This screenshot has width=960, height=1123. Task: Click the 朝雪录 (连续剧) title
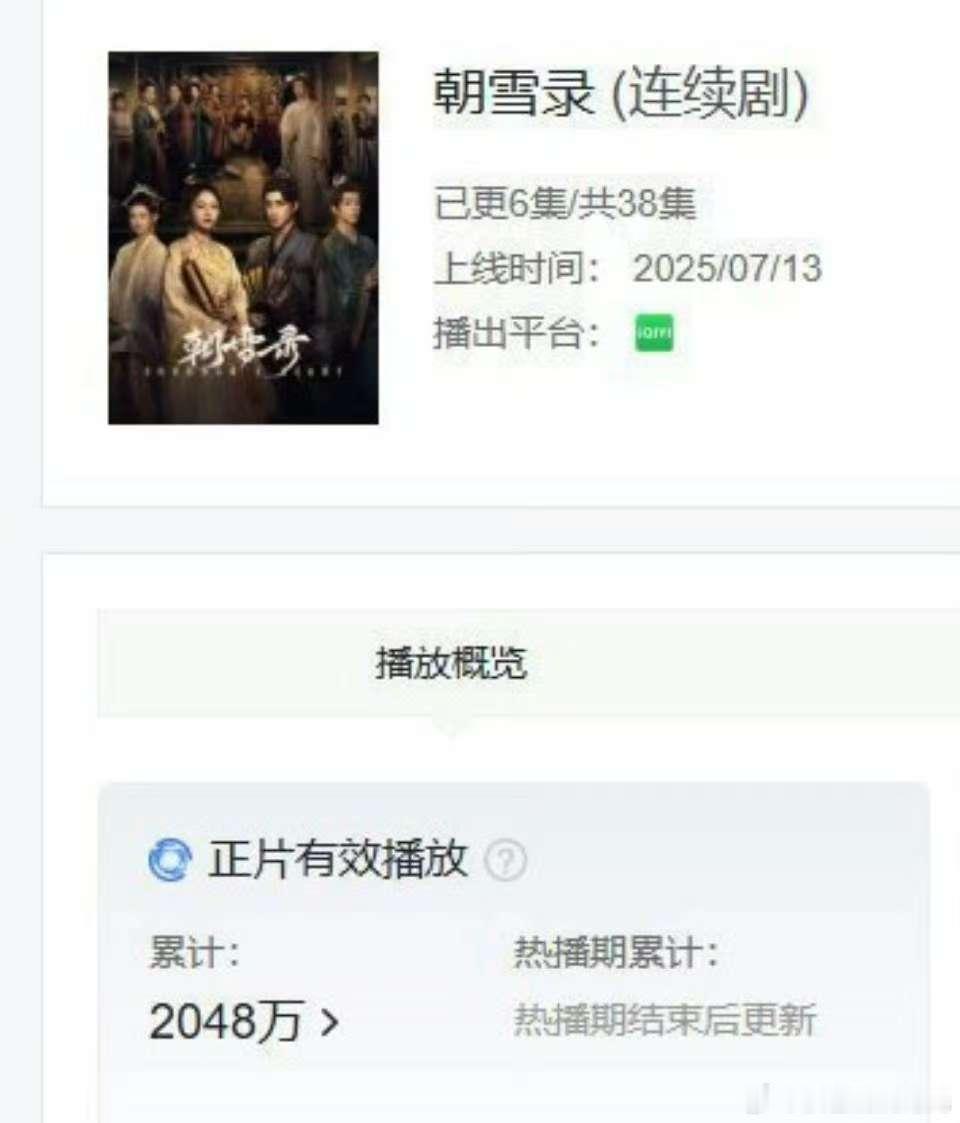[622, 93]
